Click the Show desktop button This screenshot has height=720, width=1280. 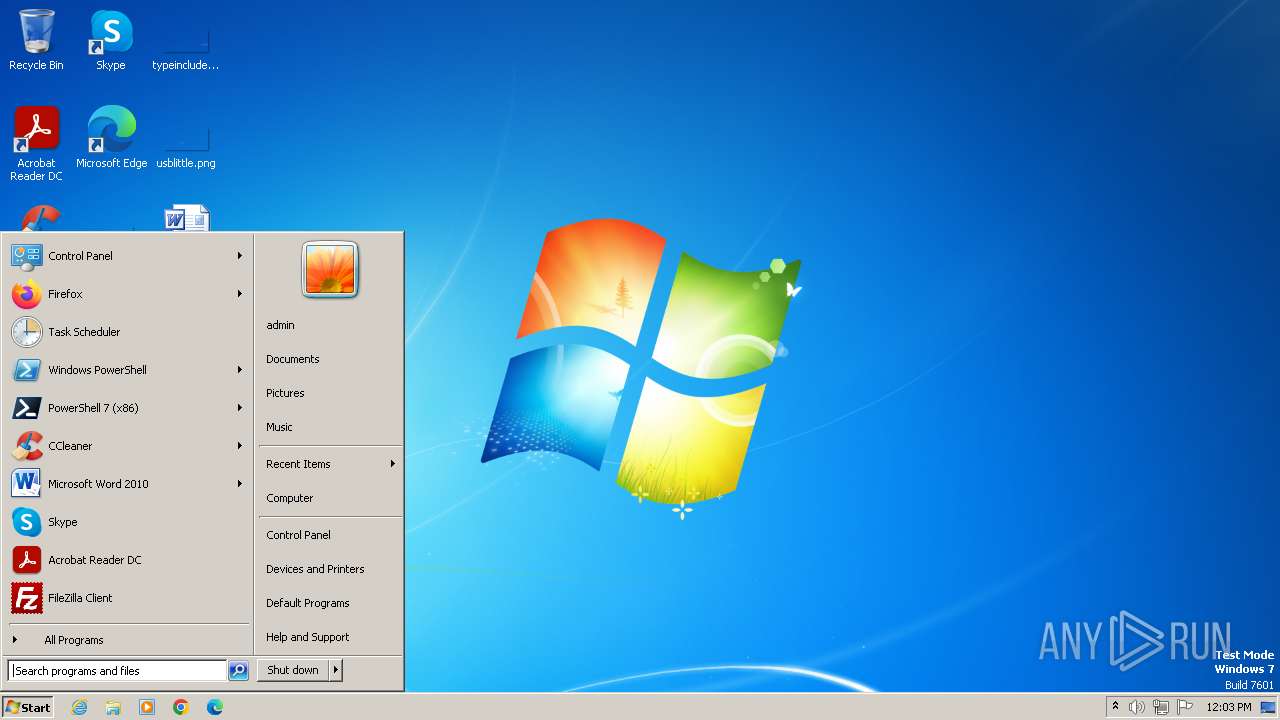[x=1268, y=707]
